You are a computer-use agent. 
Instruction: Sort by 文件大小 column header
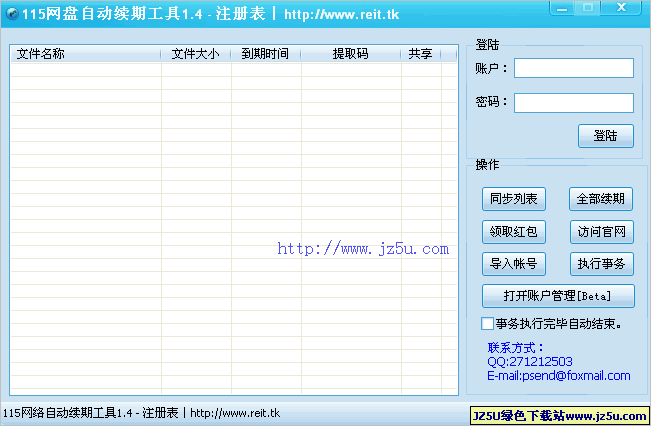pyautogui.click(x=196, y=54)
